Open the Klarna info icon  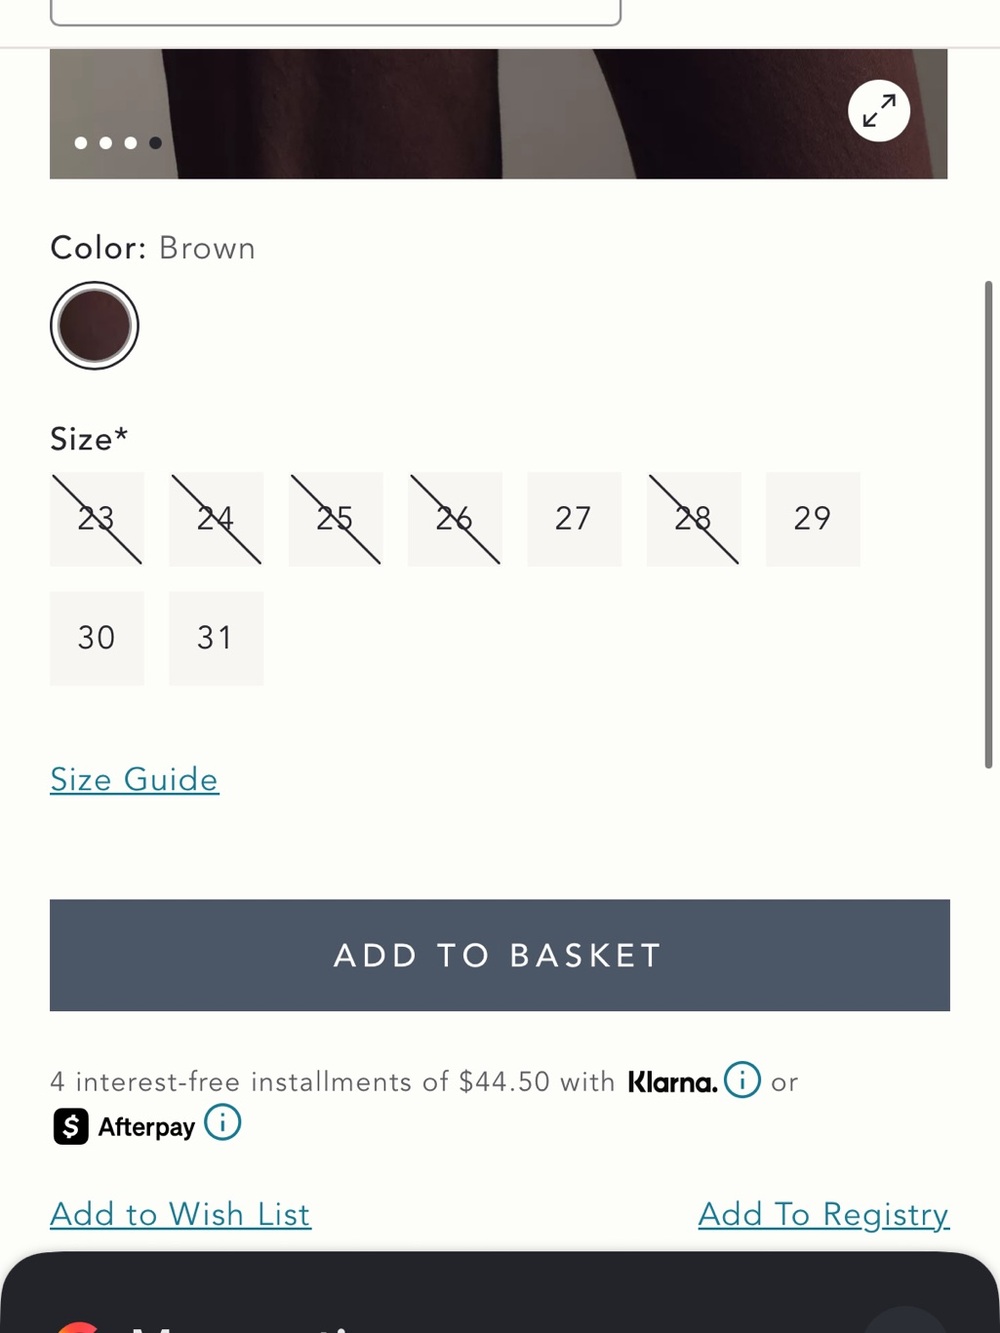(x=742, y=1080)
